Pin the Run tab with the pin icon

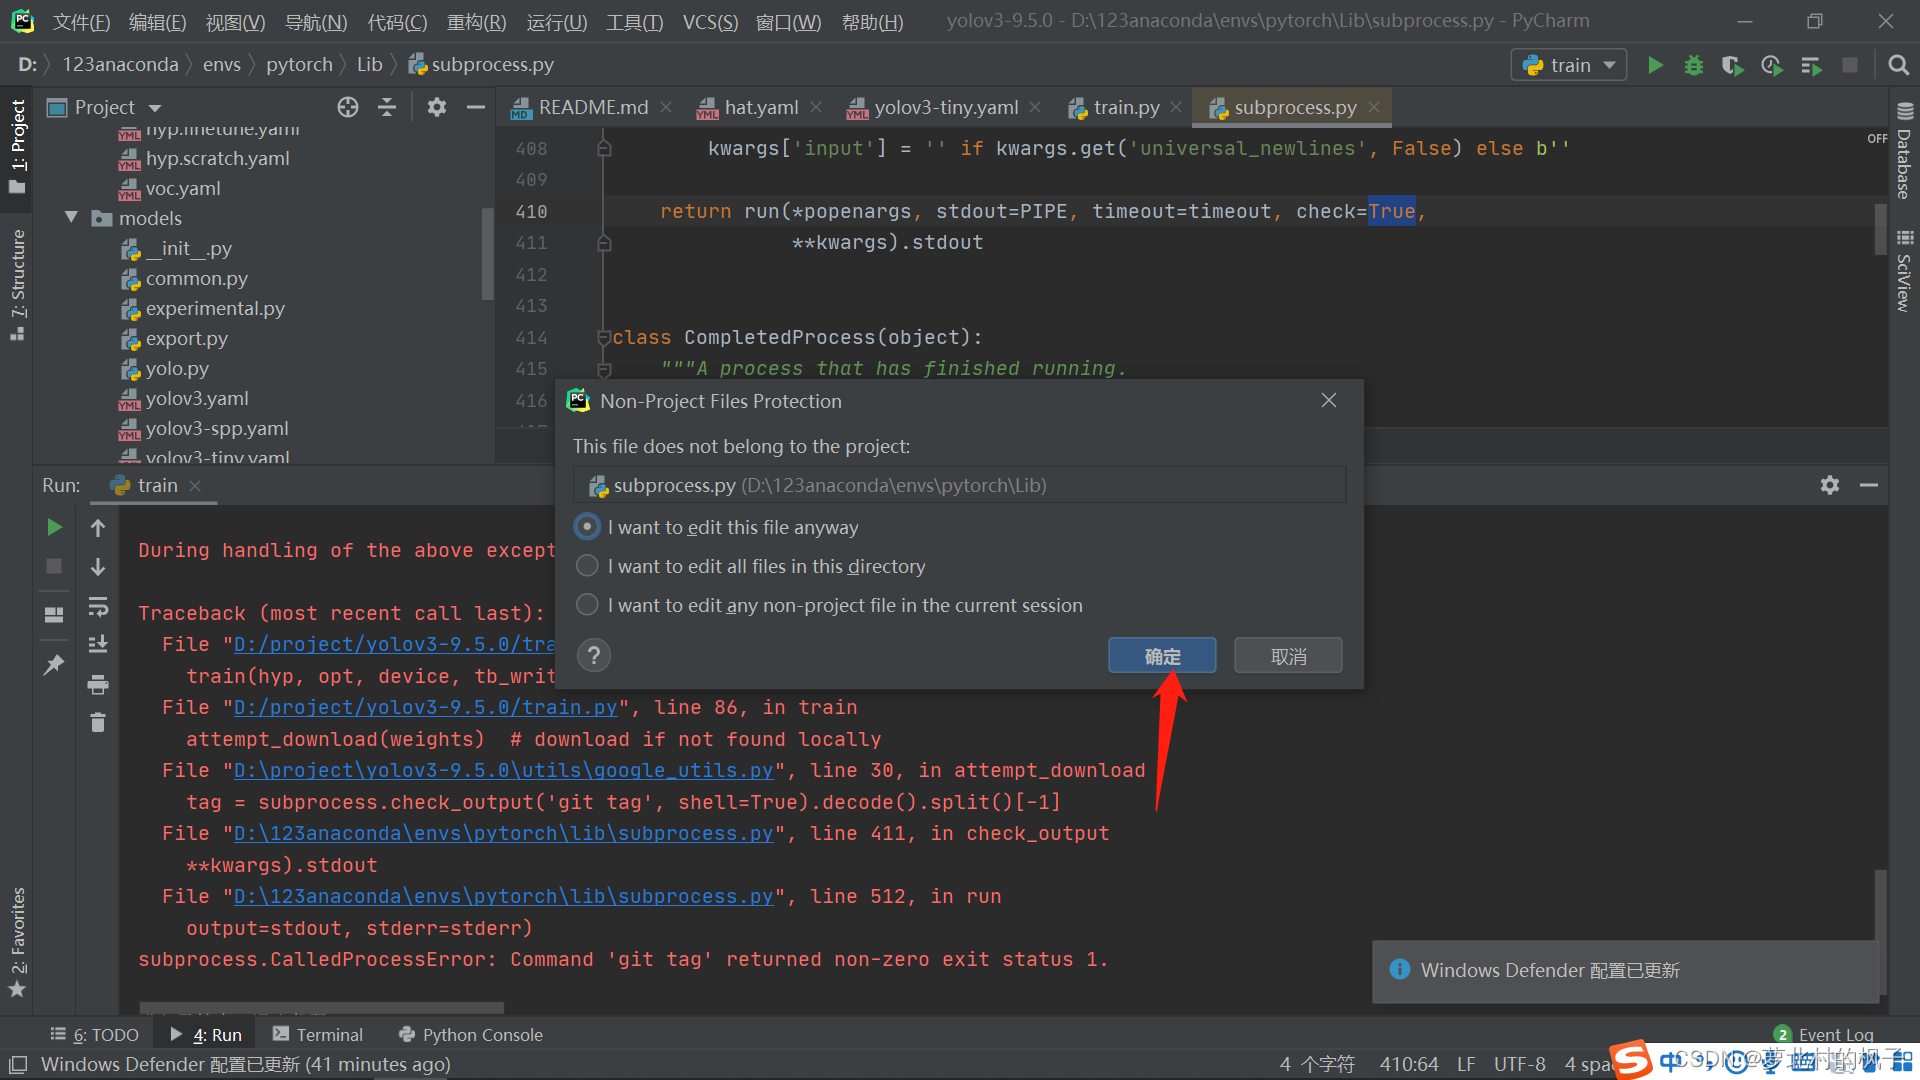coord(54,664)
